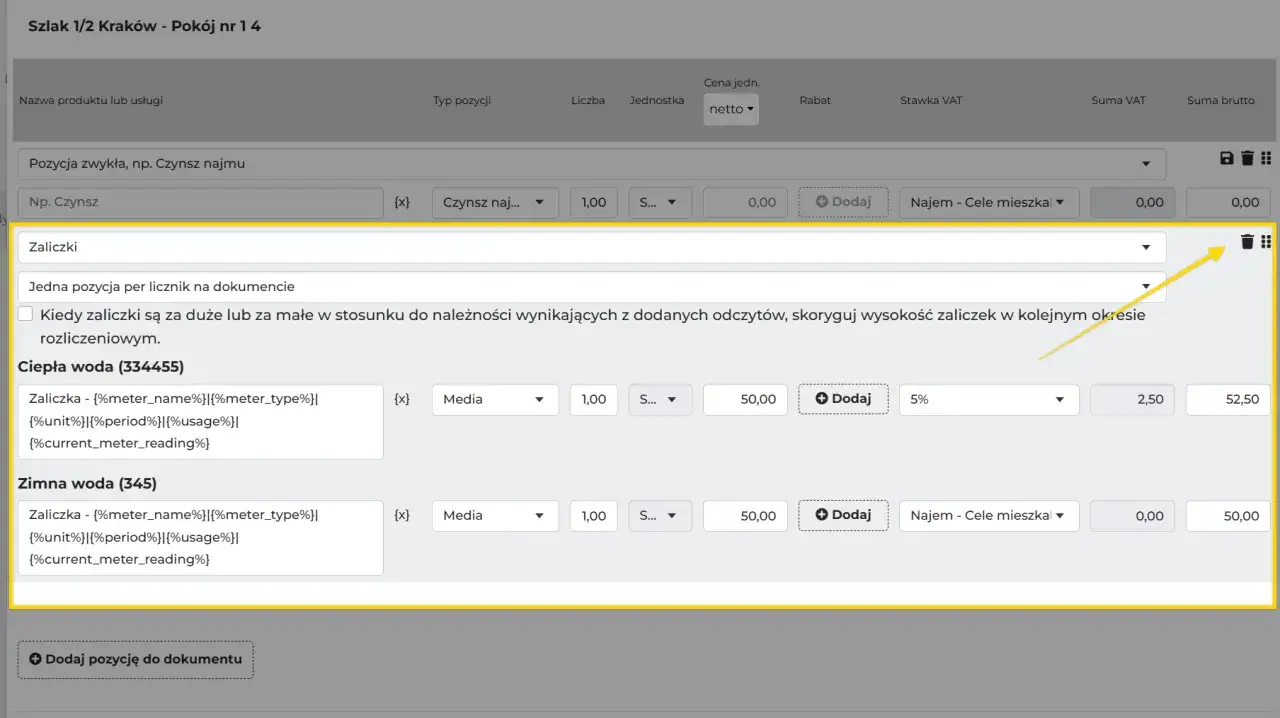This screenshot has width=1280, height=718.
Task: Click the 52,50 gross sum field
Action: (x=1228, y=399)
